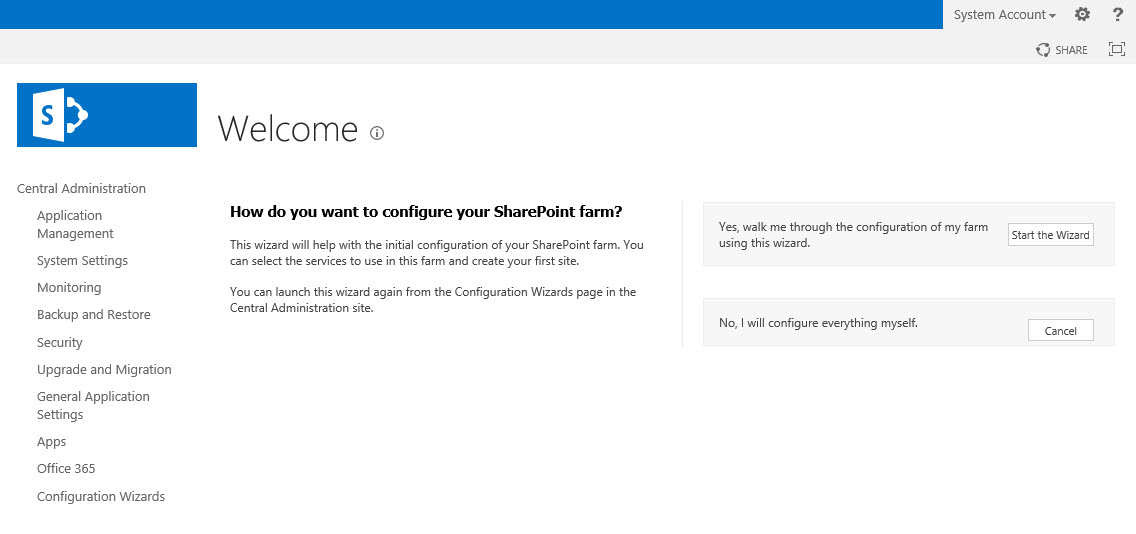Start the Wizard for farm configuration
The height and width of the screenshot is (534, 1136).
[x=1050, y=235]
